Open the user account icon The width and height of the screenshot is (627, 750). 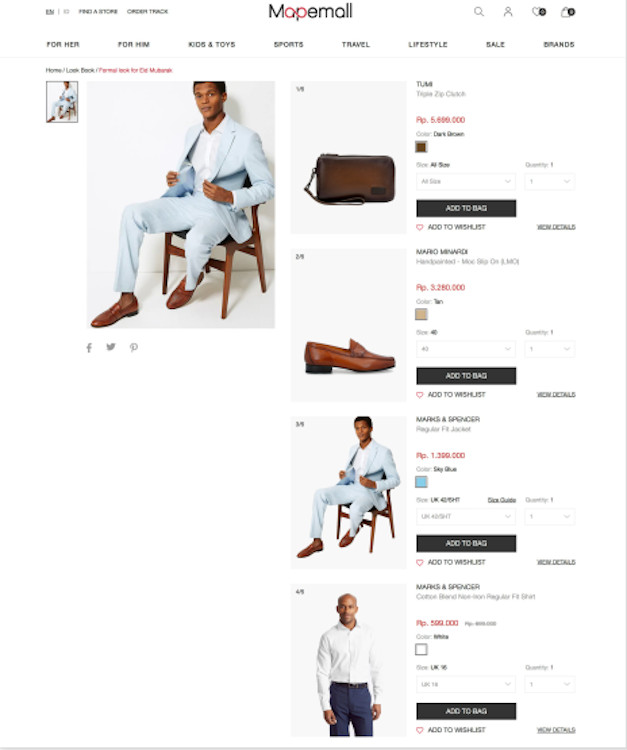(x=508, y=11)
